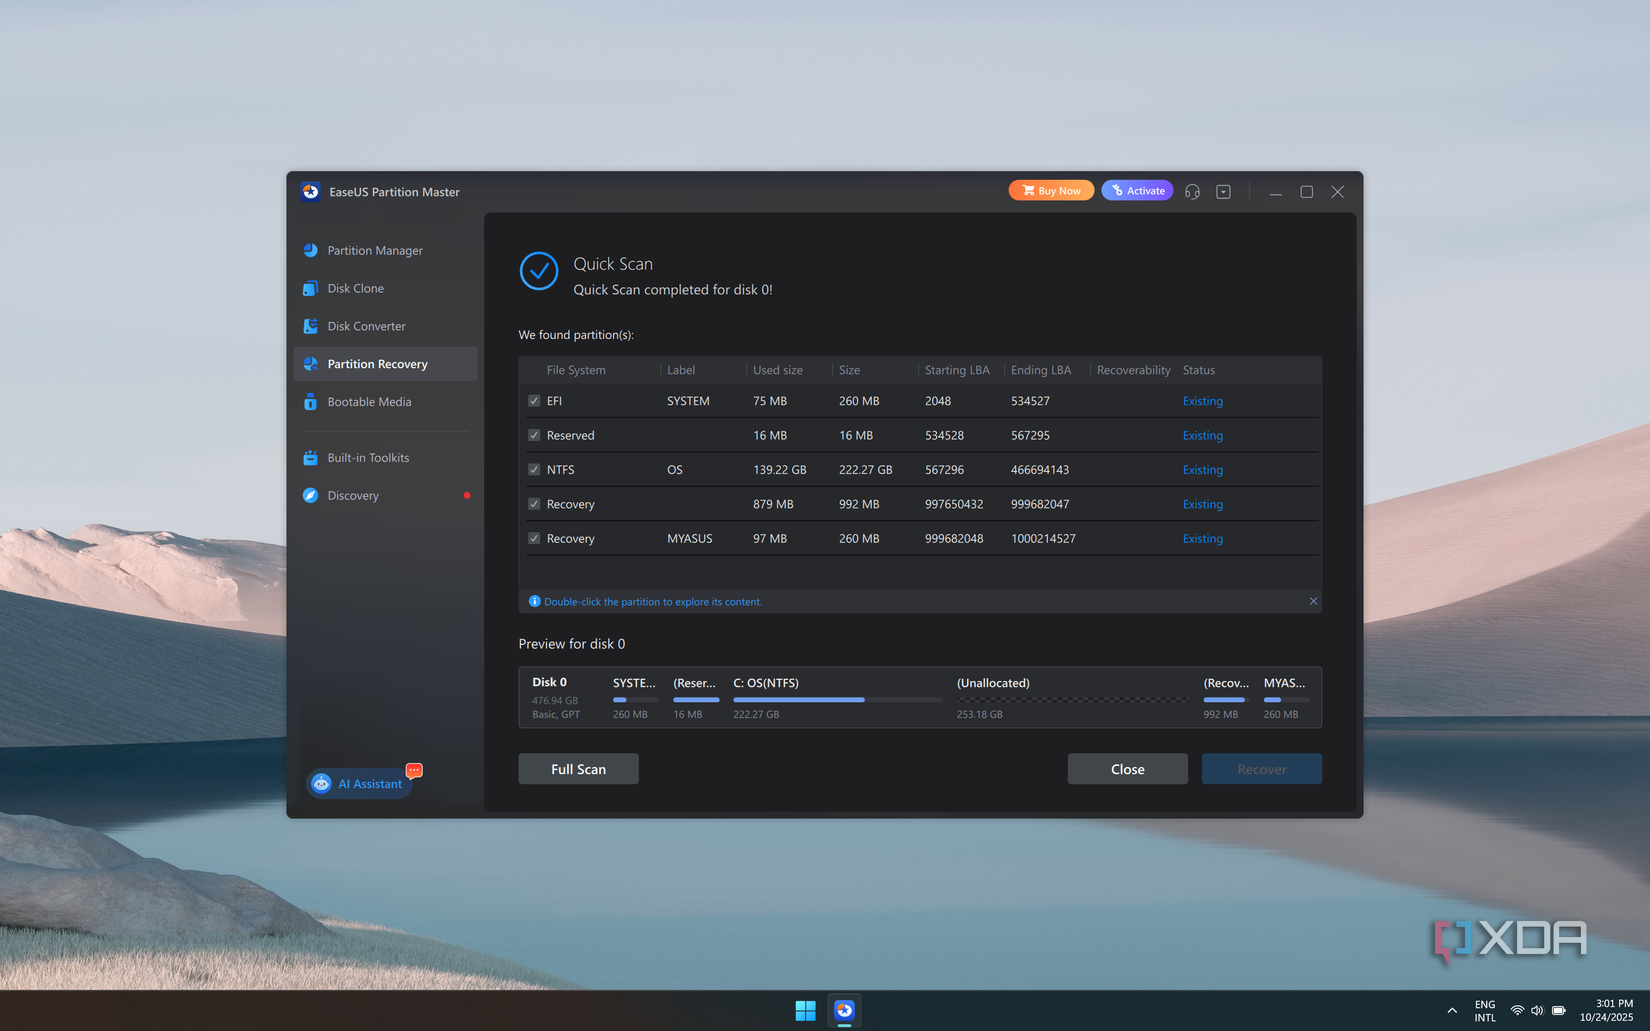The image size is (1650, 1031).
Task: Open the Wi-Fi network tray icon
Action: point(1517,1010)
